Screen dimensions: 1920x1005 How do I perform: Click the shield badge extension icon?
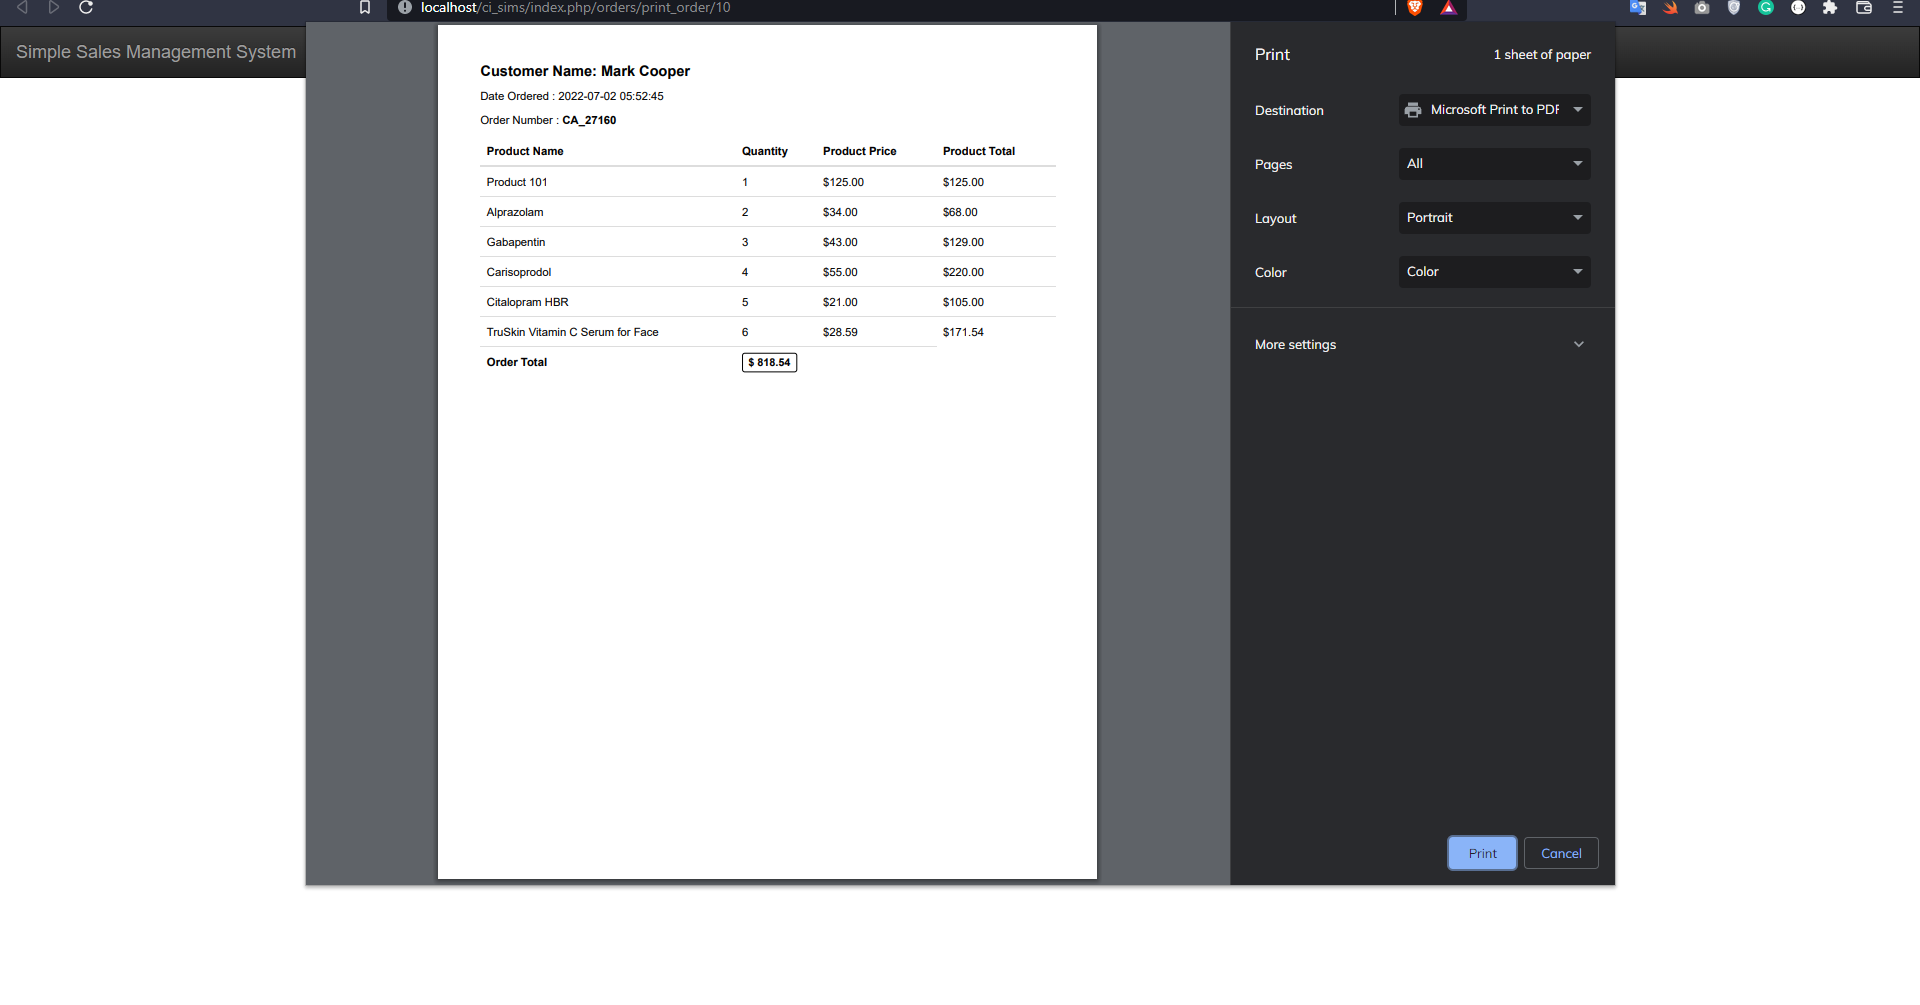[1734, 7]
